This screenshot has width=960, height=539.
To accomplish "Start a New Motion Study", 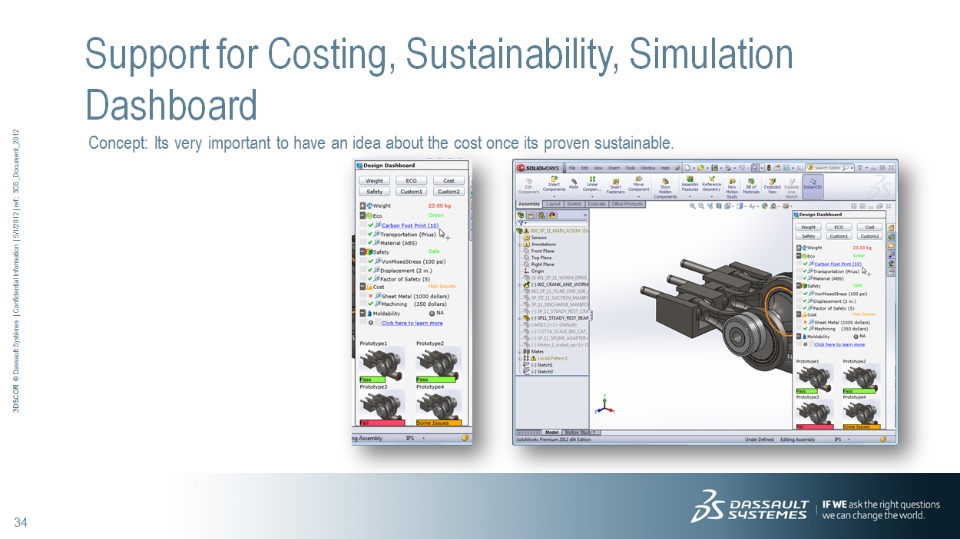I will (x=732, y=188).
